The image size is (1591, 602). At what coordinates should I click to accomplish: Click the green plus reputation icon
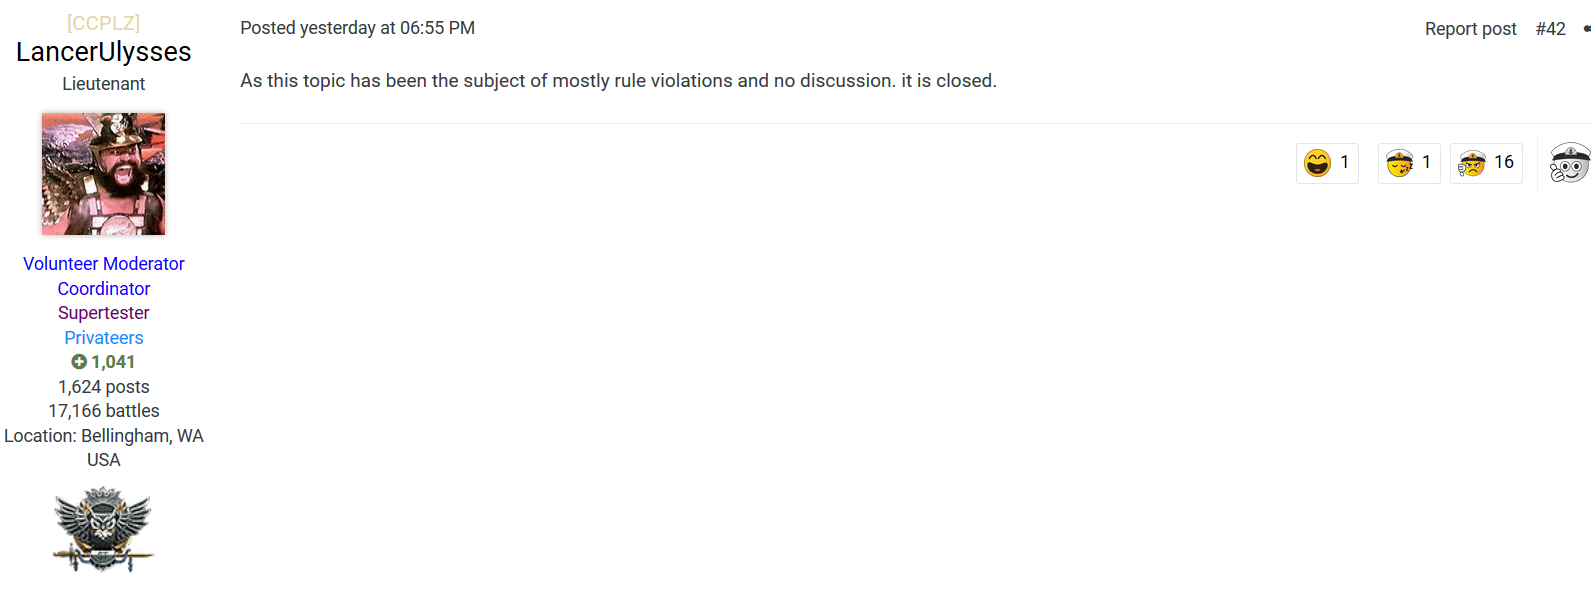click(x=79, y=362)
